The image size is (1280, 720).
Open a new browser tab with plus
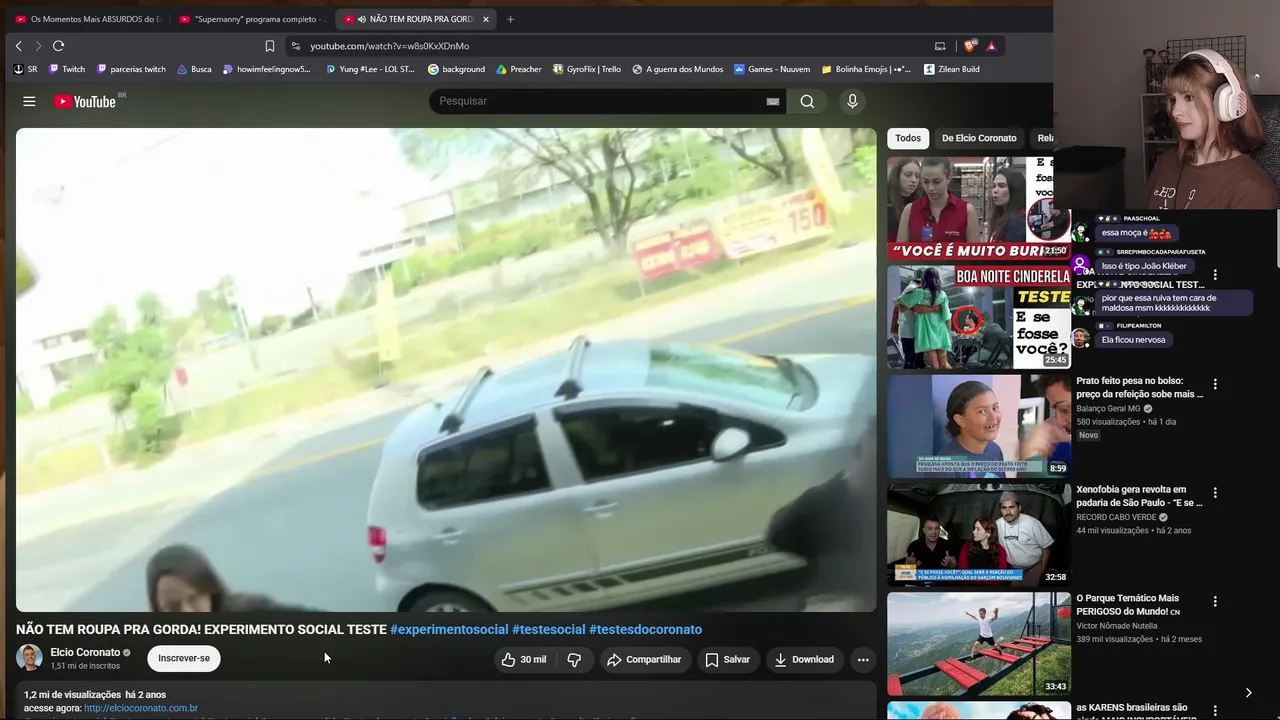pos(510,19)
